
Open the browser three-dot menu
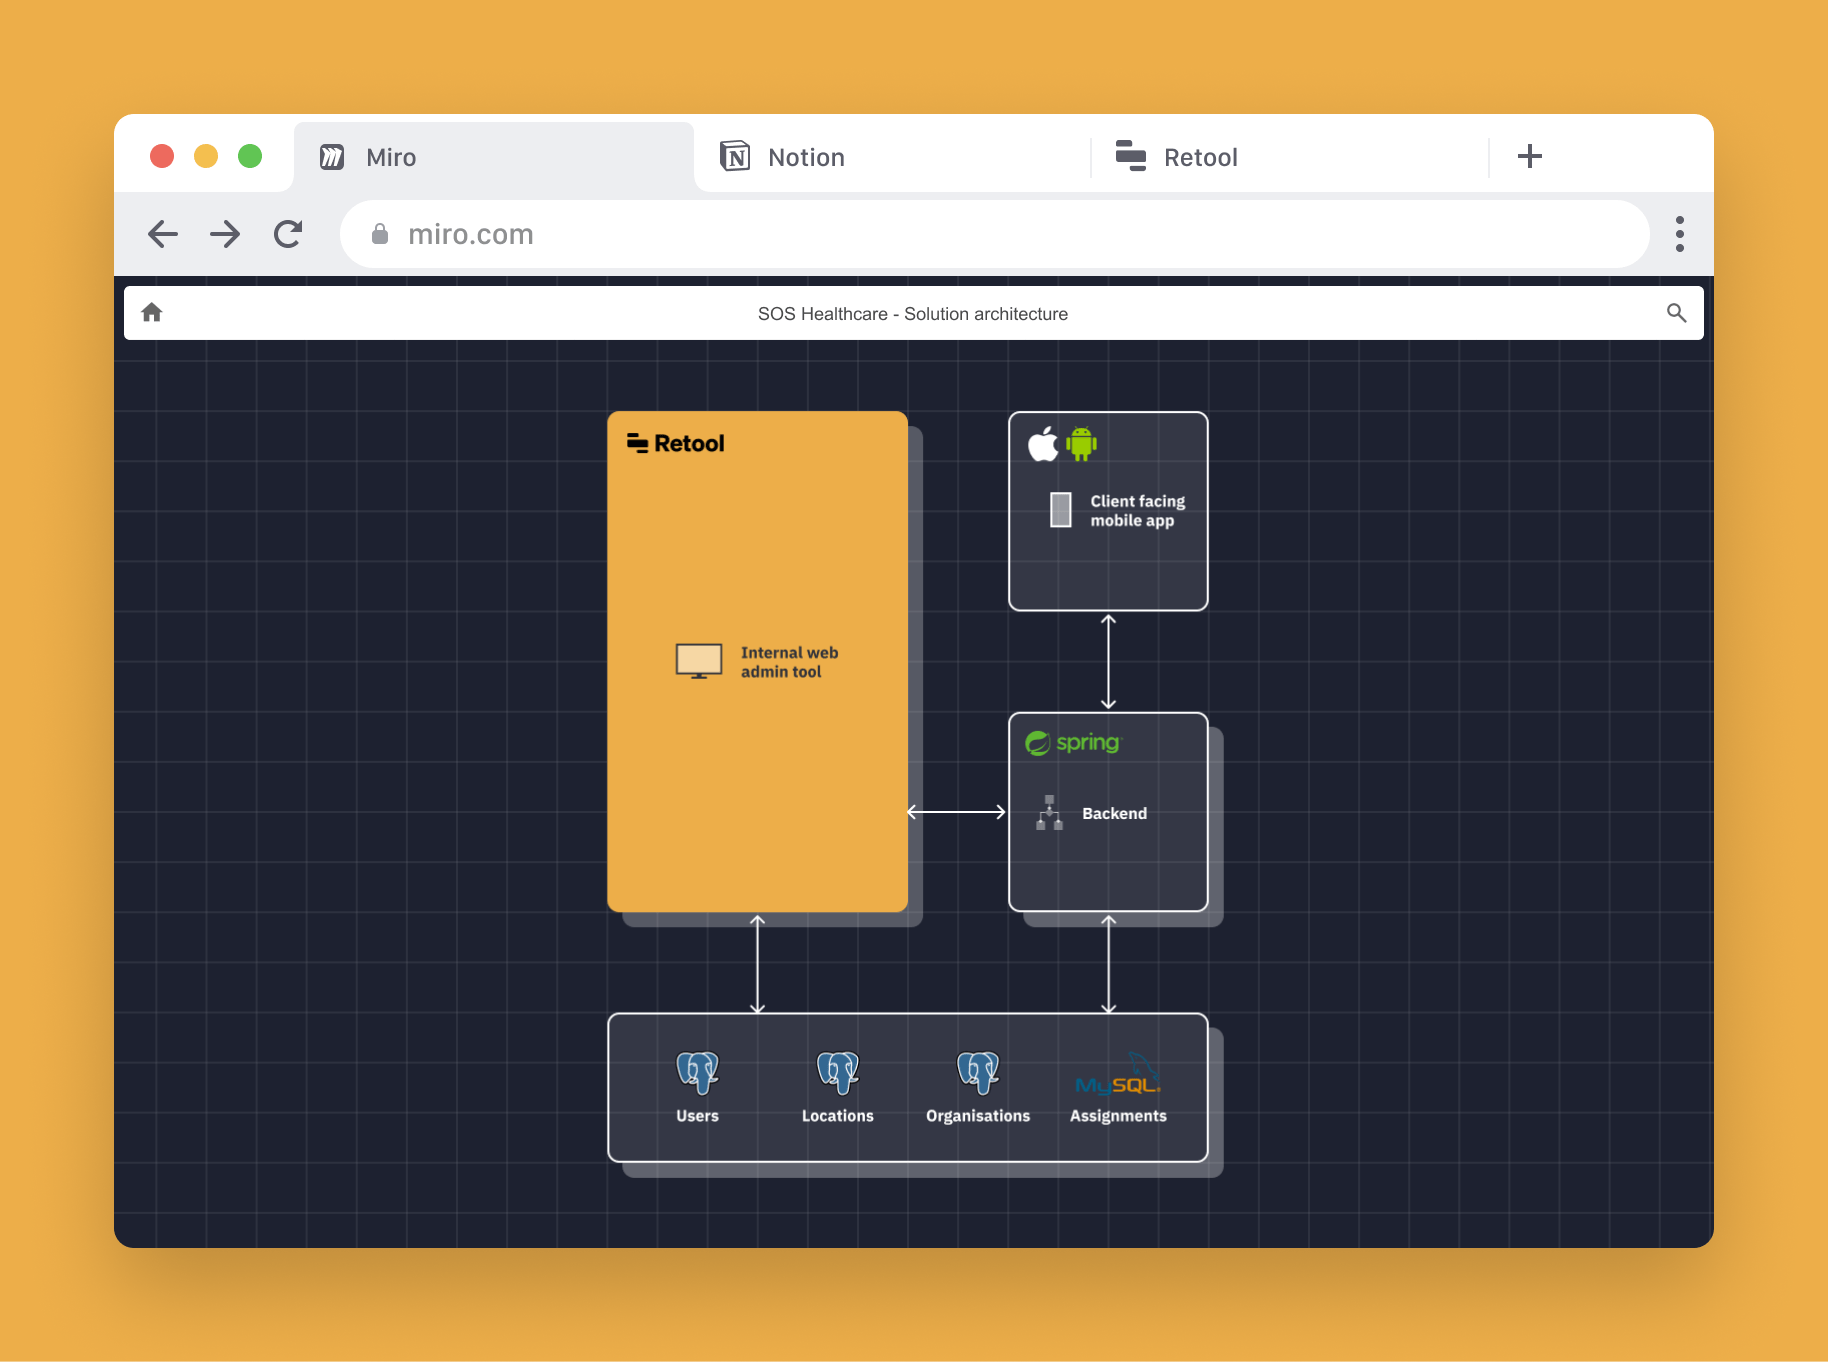(x=1679, y=233)
